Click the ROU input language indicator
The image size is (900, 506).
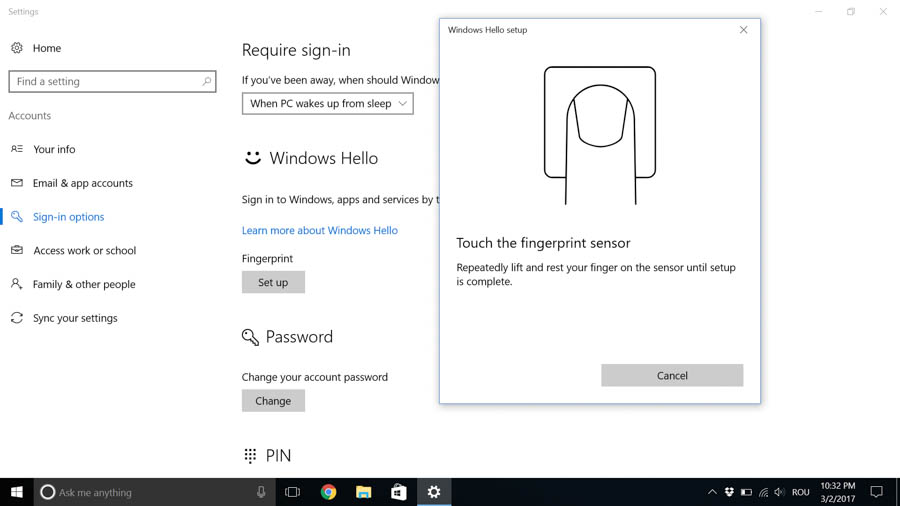tap(801, 492)
